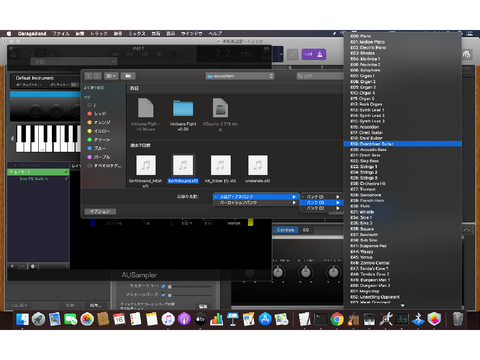Choose 046: Zombie Central preset
This screenshot has height=360, width=480.
pyautogui.click(x=403, y=263)
